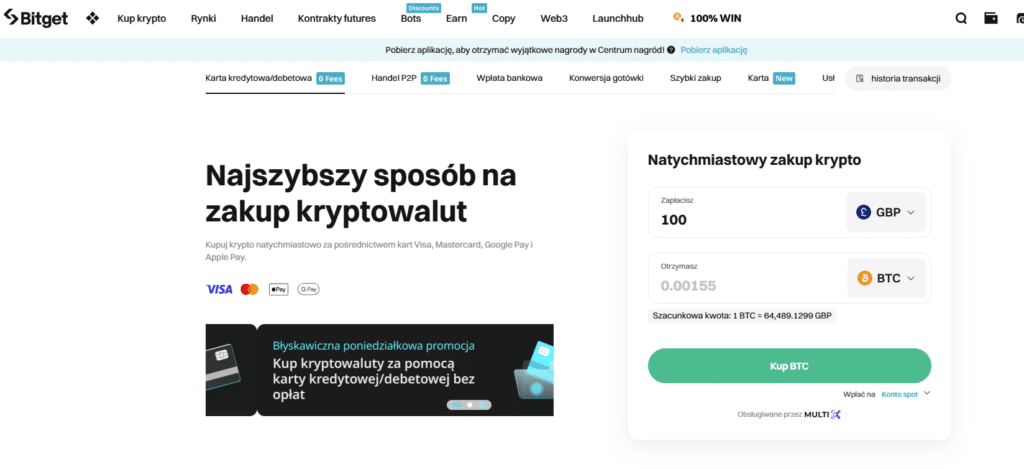Open search with the magnifier icon
The image size is (1024, 469).
pos(961,18)
